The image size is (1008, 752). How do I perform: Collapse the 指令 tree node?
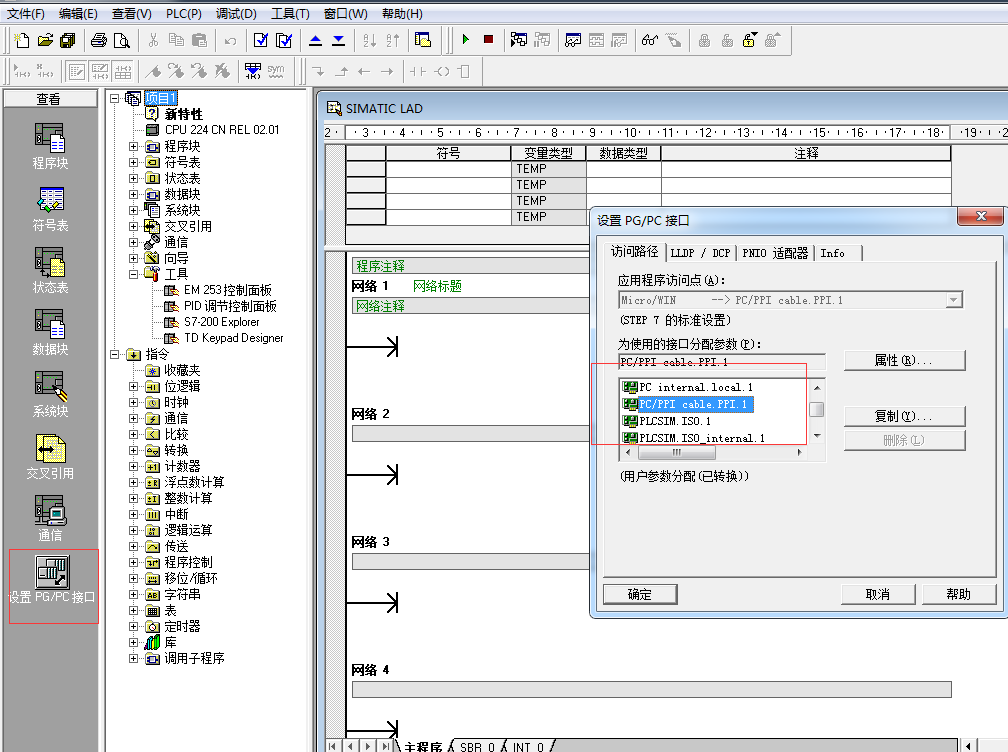pos(114,354)
